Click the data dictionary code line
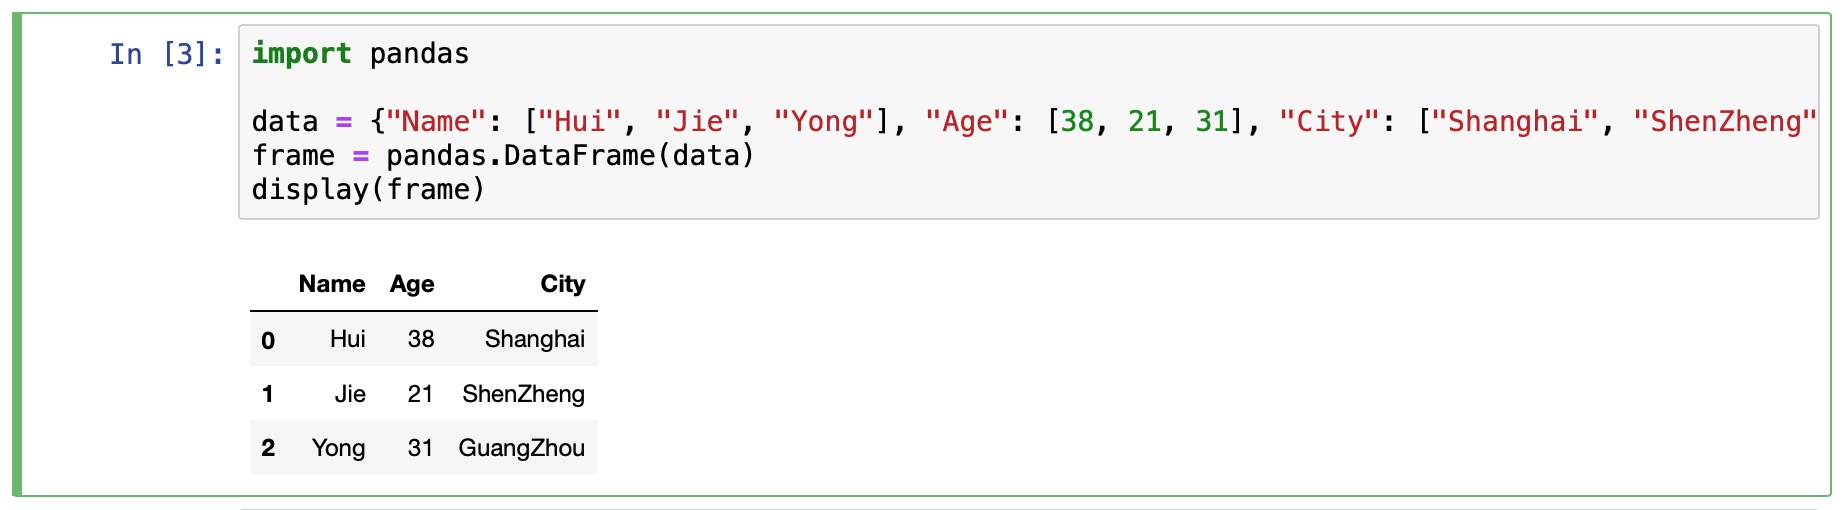 click(x=1034, y=122)
